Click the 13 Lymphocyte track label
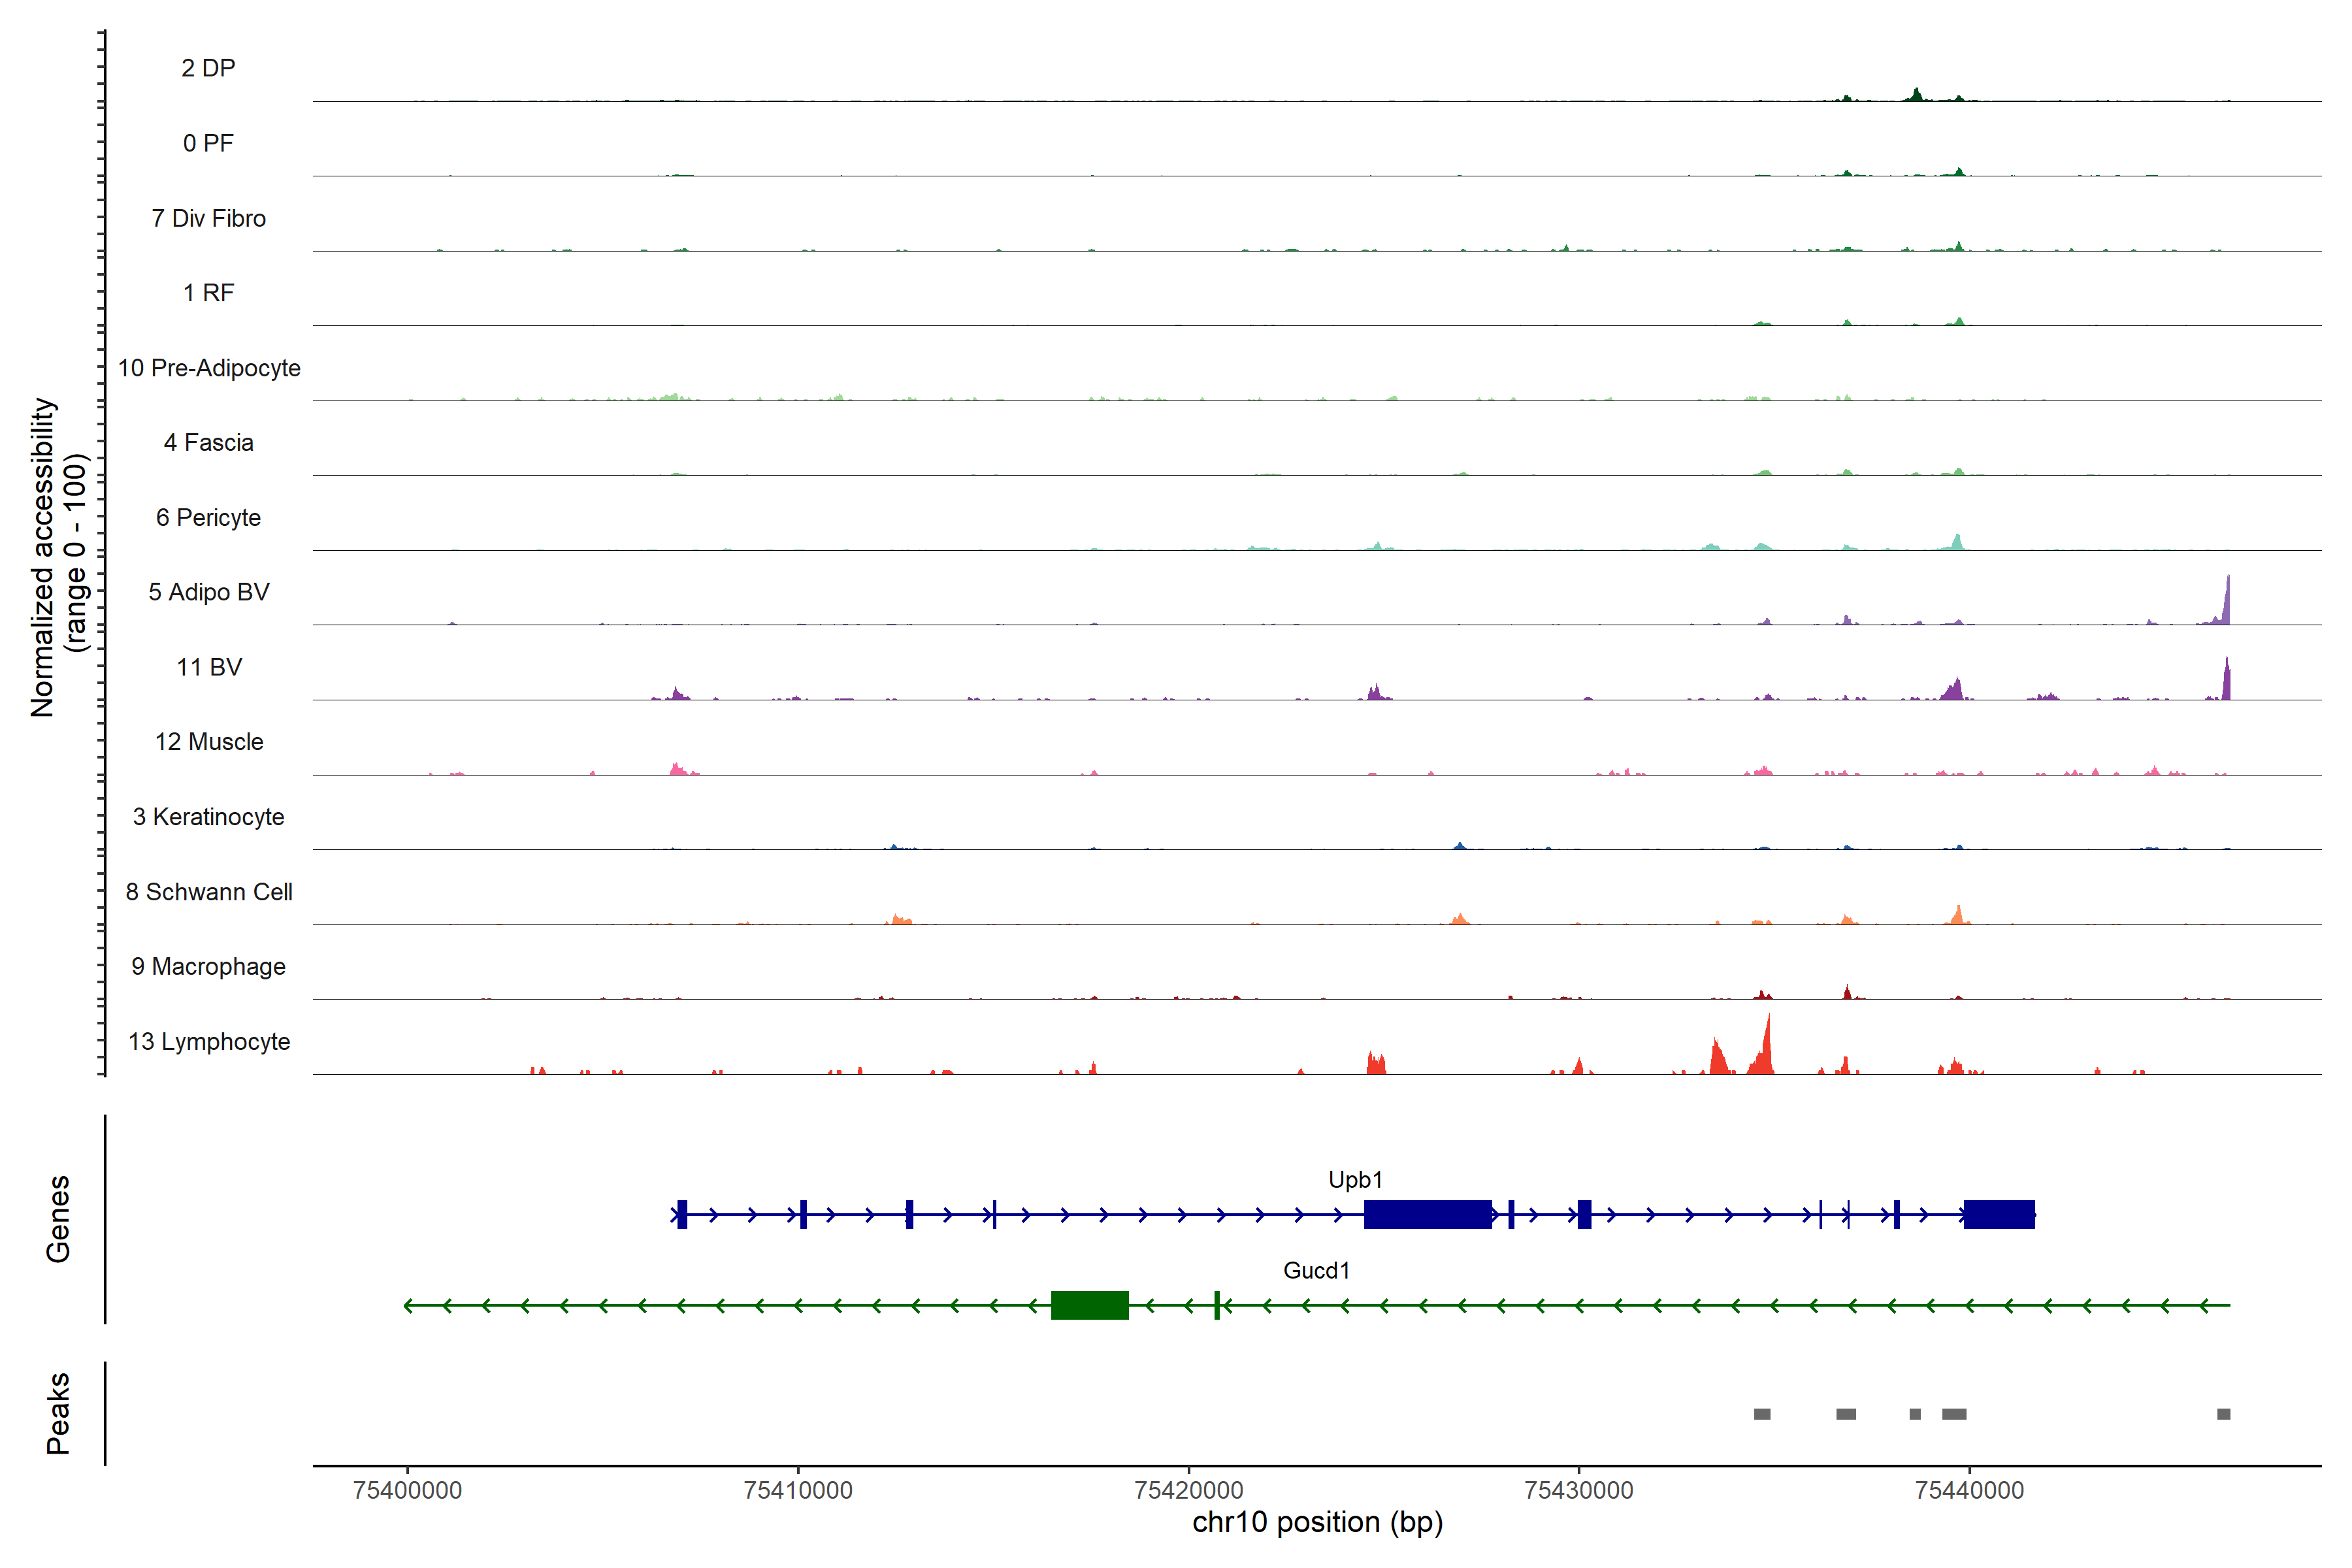 click(x=209, y=1041)
